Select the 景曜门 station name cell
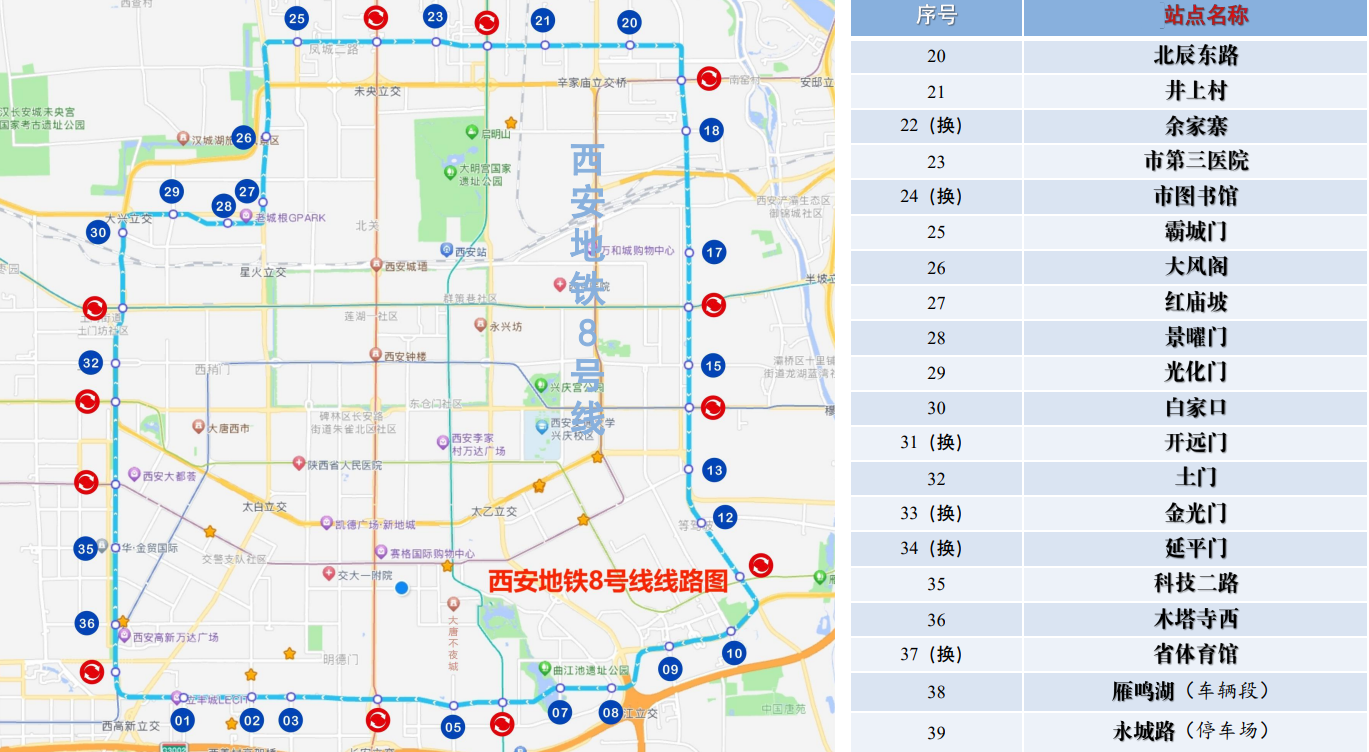 1196,337
